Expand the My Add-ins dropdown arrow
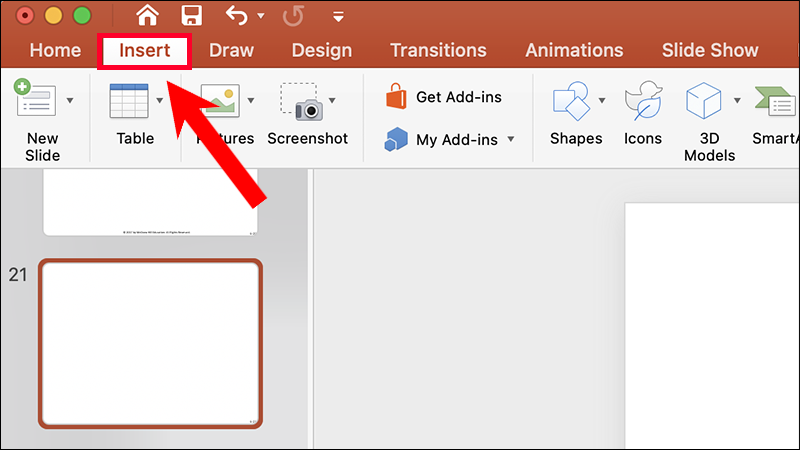Image resolution: width=800 pixels, height=450 pixels. 511,139
